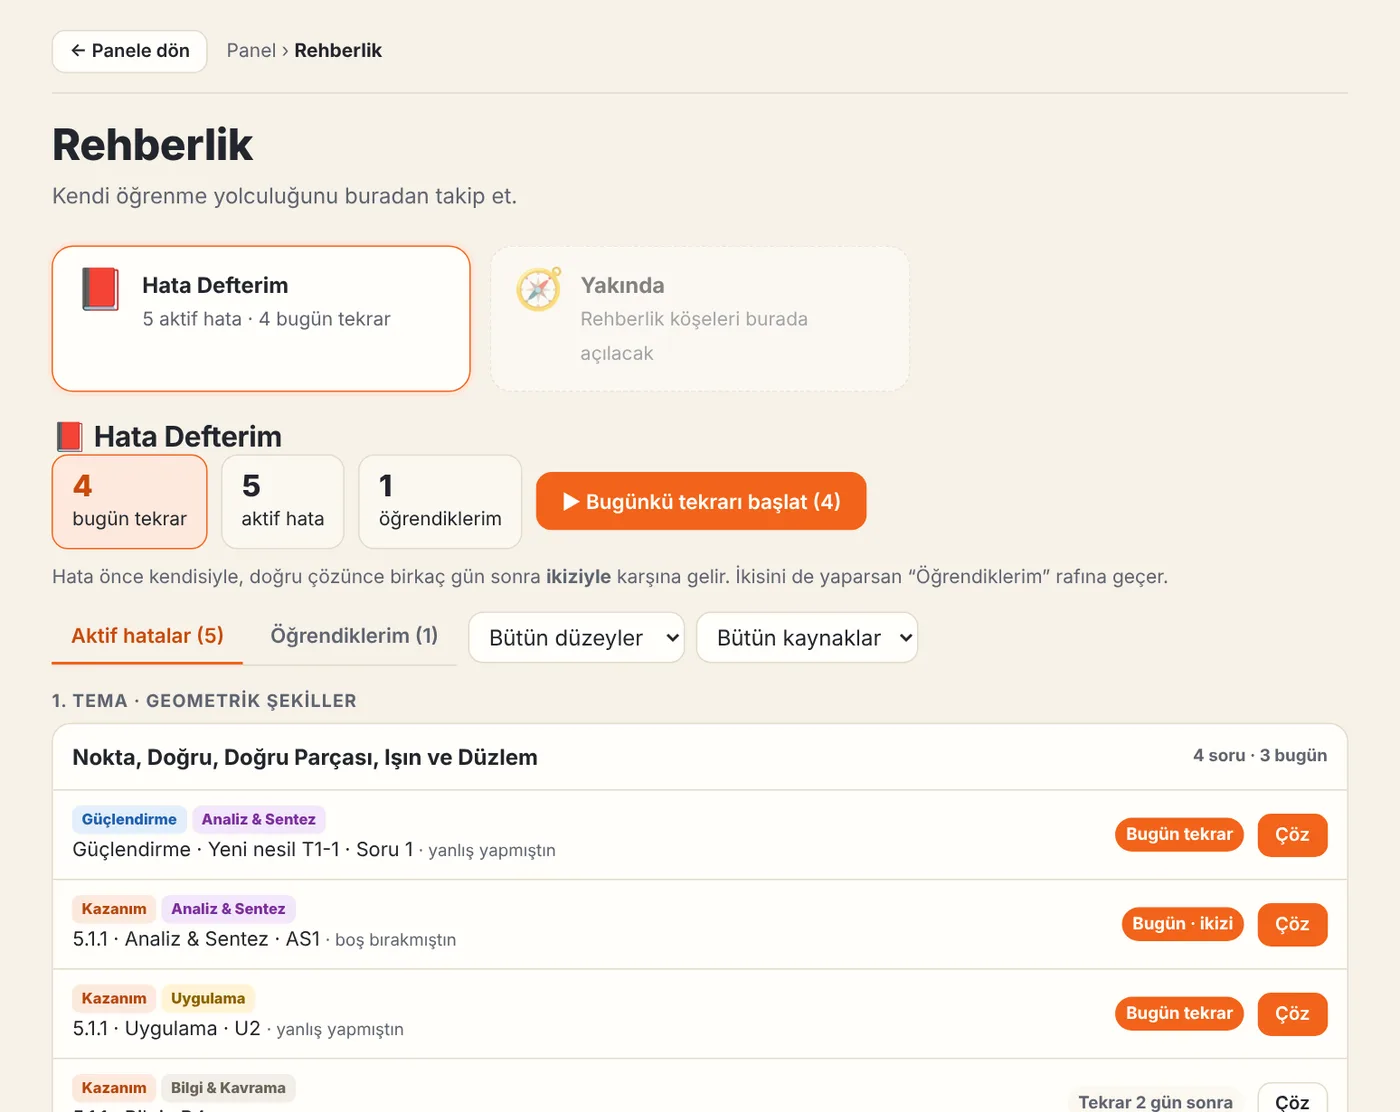Click the Yakında coming-soon card title
The width and height of the screenshot is (1400, 1112).
pyautogui.click(x=622, y=285)
